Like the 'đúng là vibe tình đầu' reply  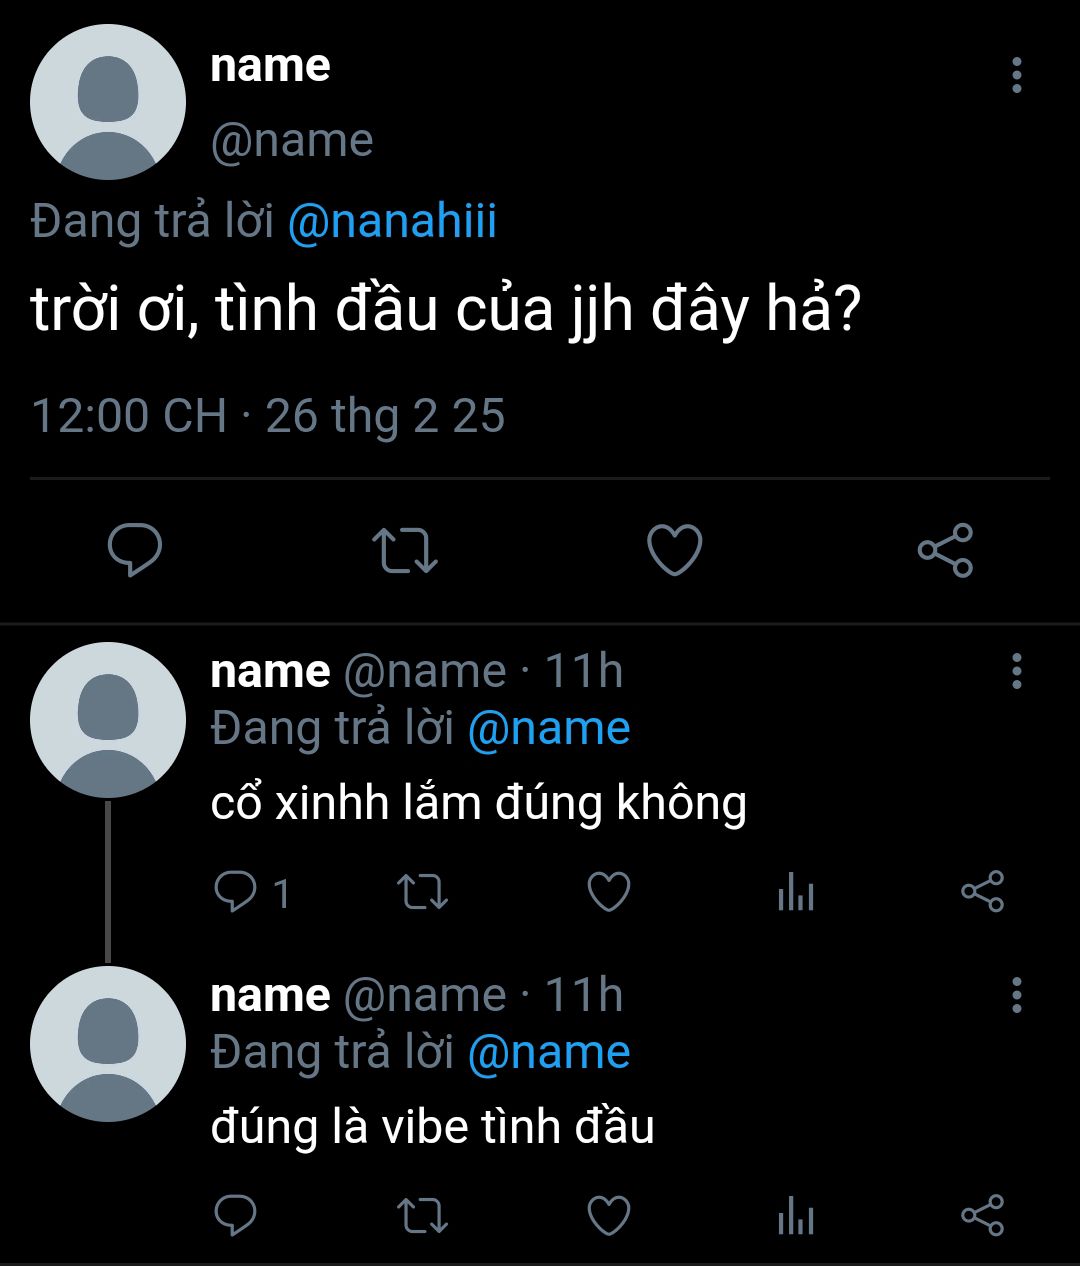click(608, 1216)
